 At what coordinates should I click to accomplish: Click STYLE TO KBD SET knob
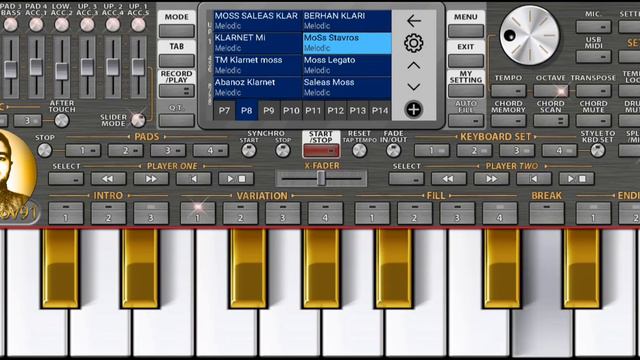598,151
